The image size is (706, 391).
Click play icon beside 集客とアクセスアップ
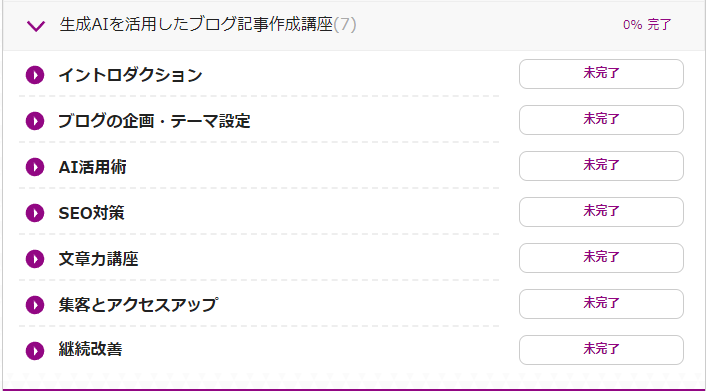click(x=35, y=305)
